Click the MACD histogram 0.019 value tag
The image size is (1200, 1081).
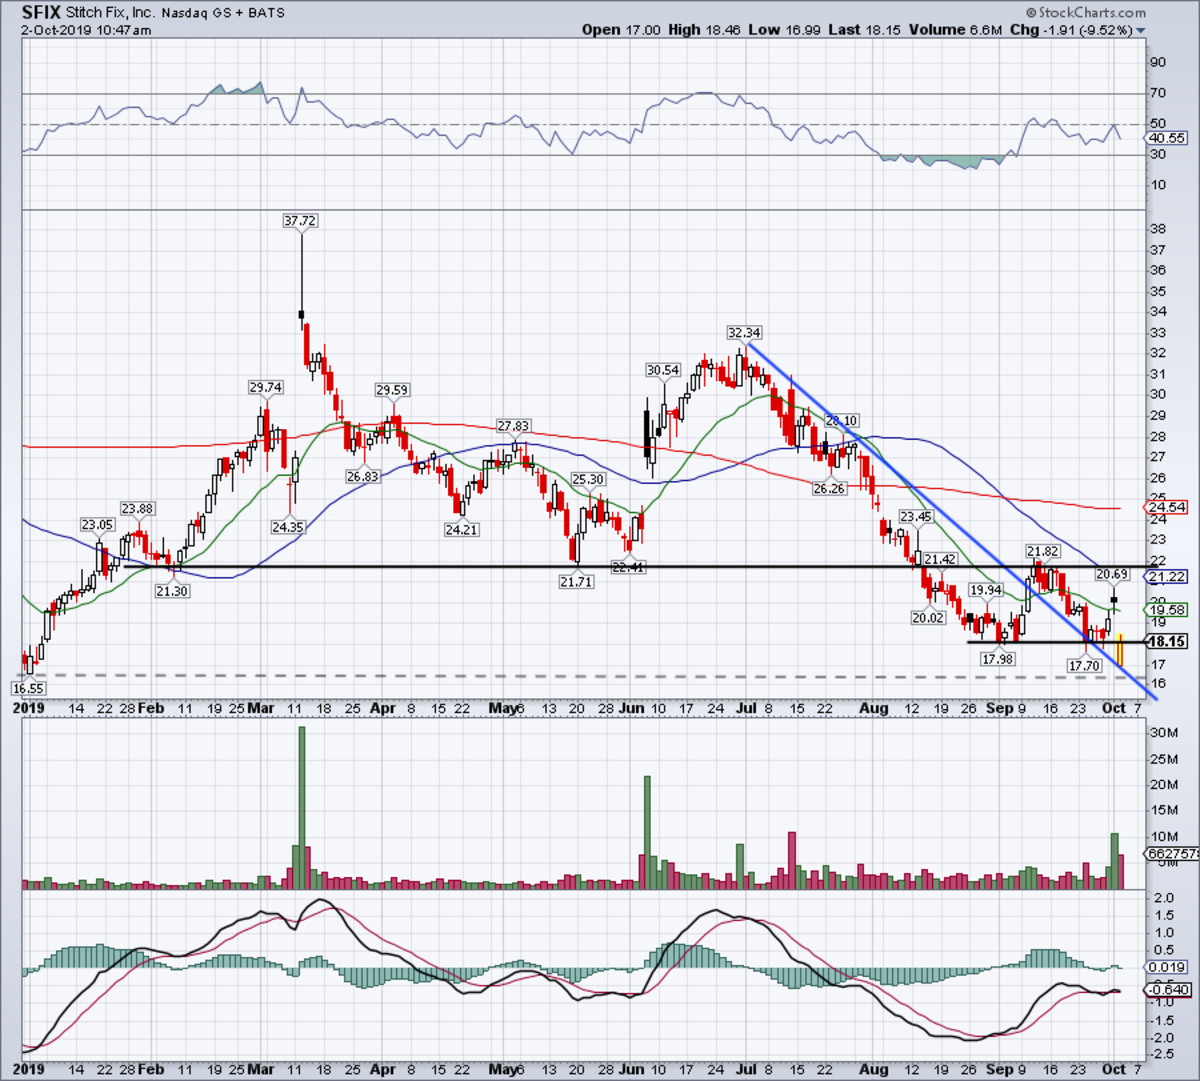pyautogui.click(x=1167, y=967)
